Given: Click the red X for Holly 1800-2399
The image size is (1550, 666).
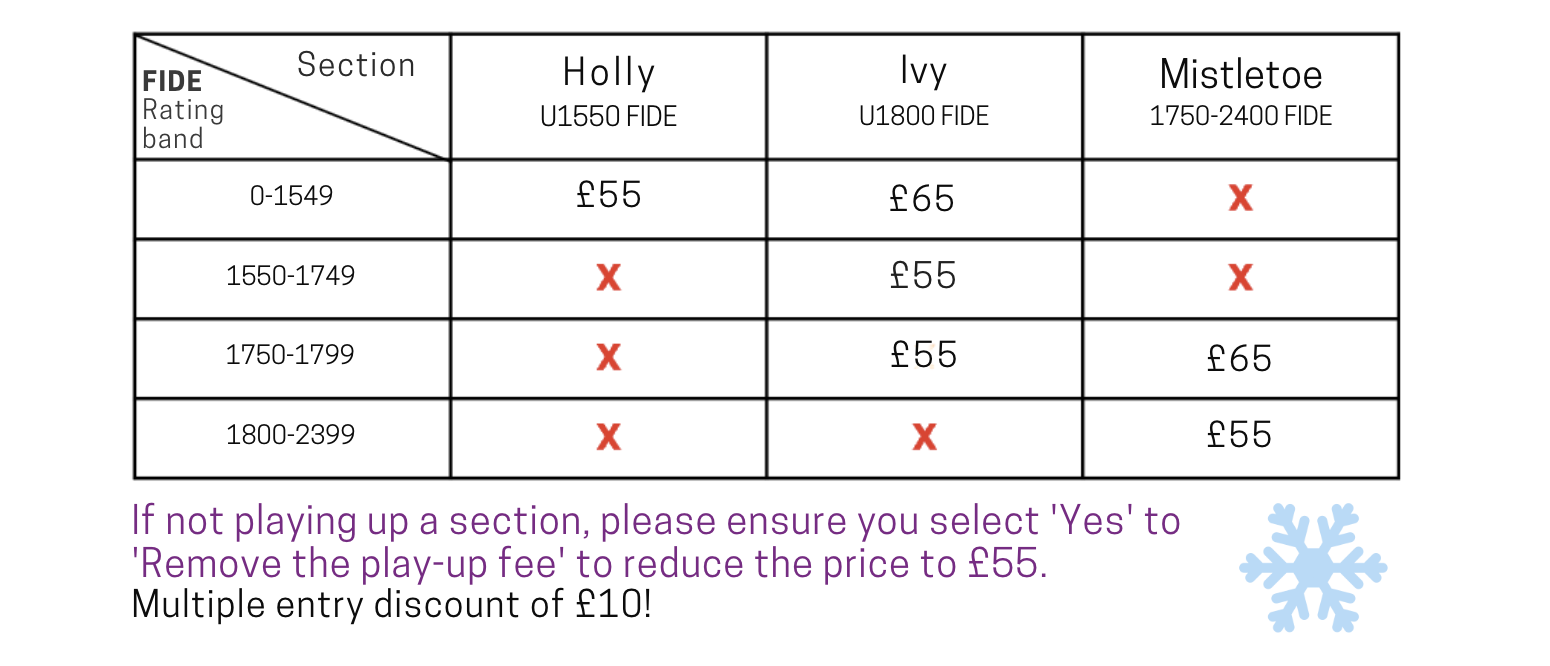Looking at the screenshot, I should pos(608,436).
